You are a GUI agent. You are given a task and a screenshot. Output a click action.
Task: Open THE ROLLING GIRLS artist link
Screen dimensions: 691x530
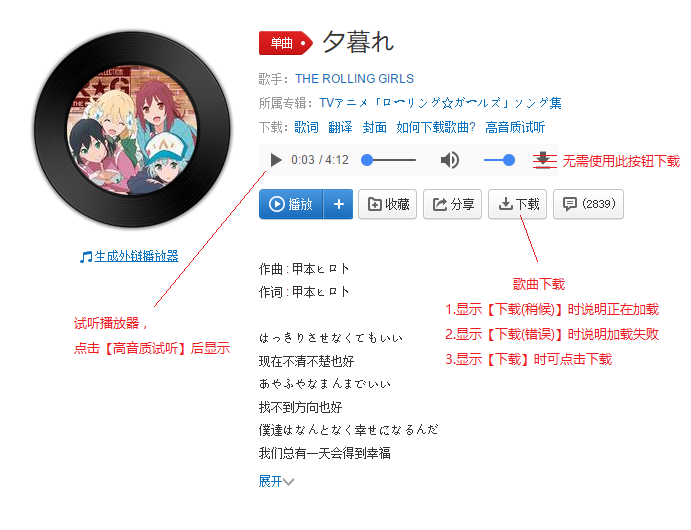(354, 79)
